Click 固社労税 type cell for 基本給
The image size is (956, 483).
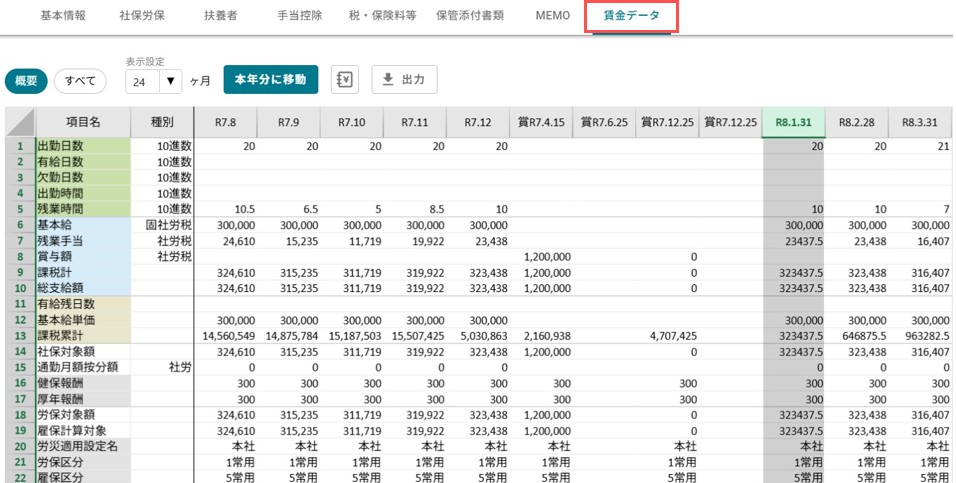162,225
